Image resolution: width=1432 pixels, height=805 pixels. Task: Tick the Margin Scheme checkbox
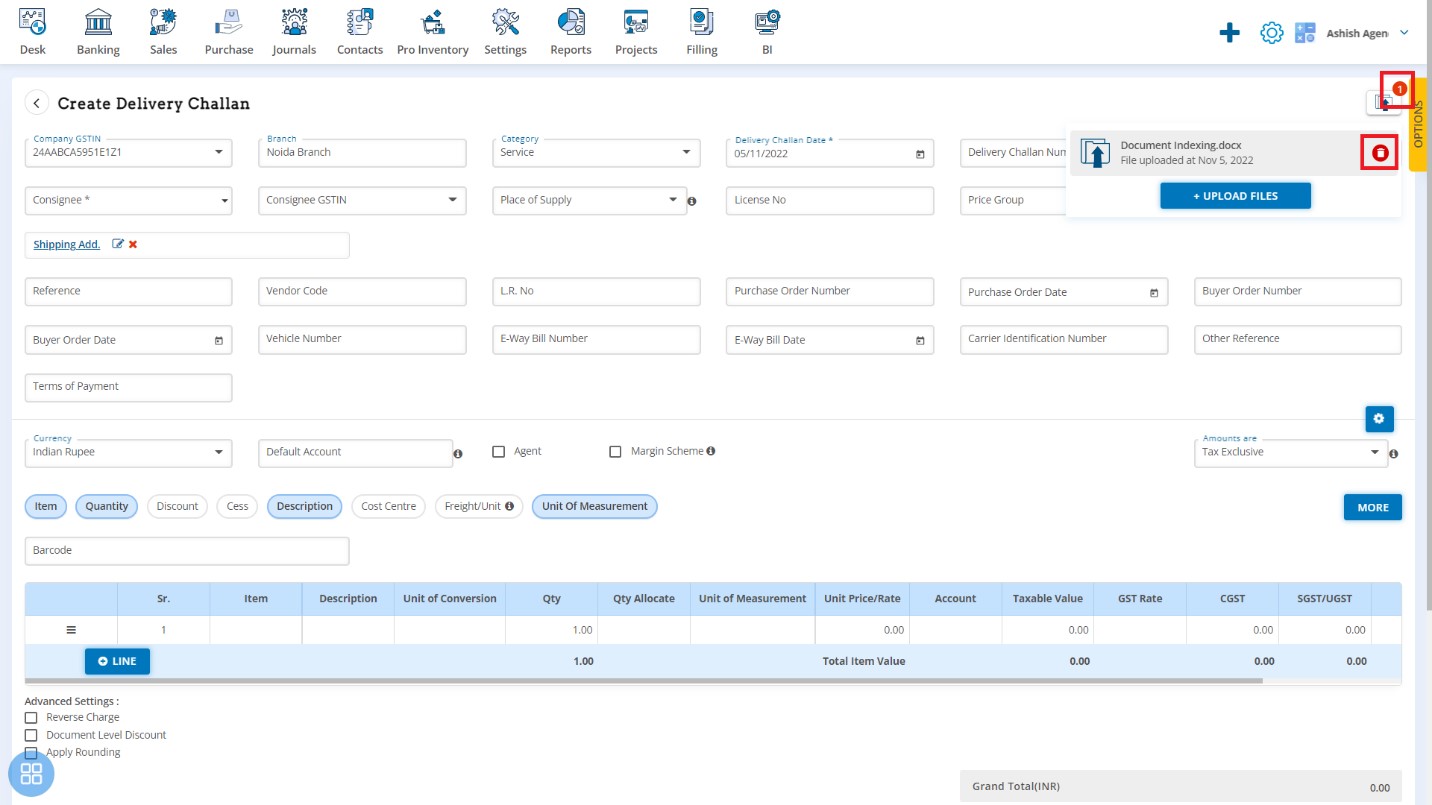(615, 452)
